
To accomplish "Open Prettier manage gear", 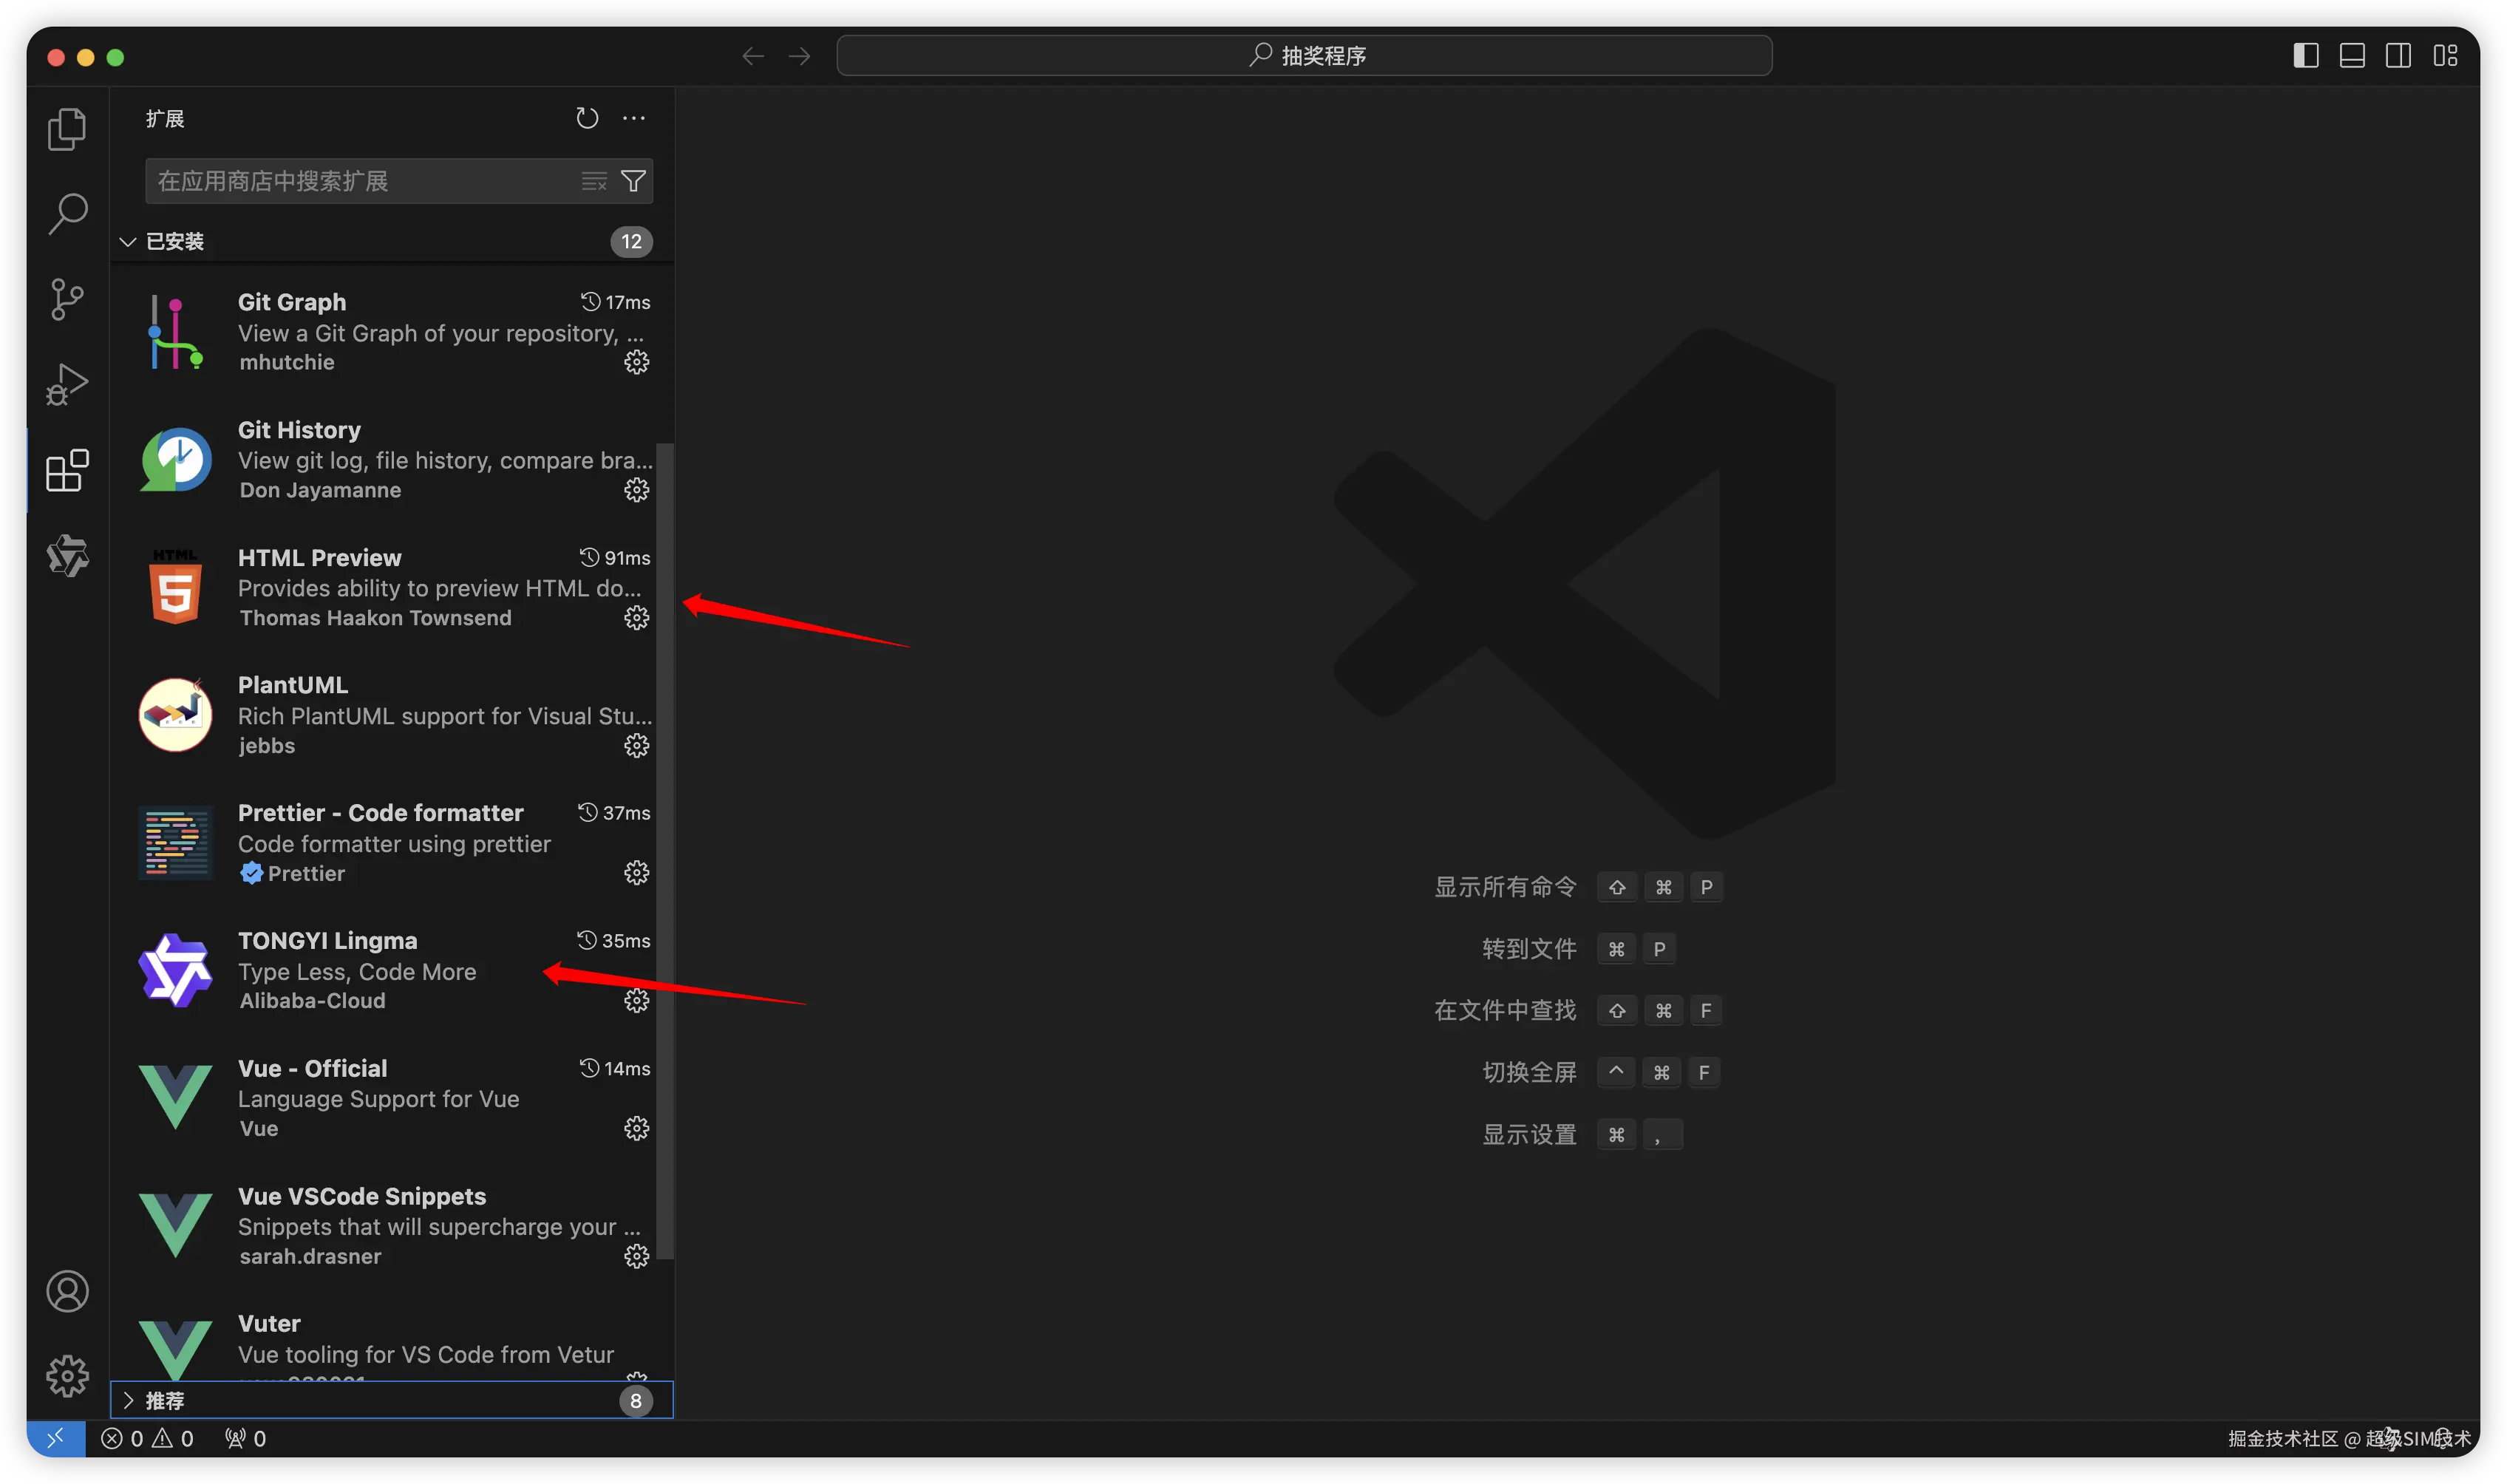I will [x=637, y=873].
